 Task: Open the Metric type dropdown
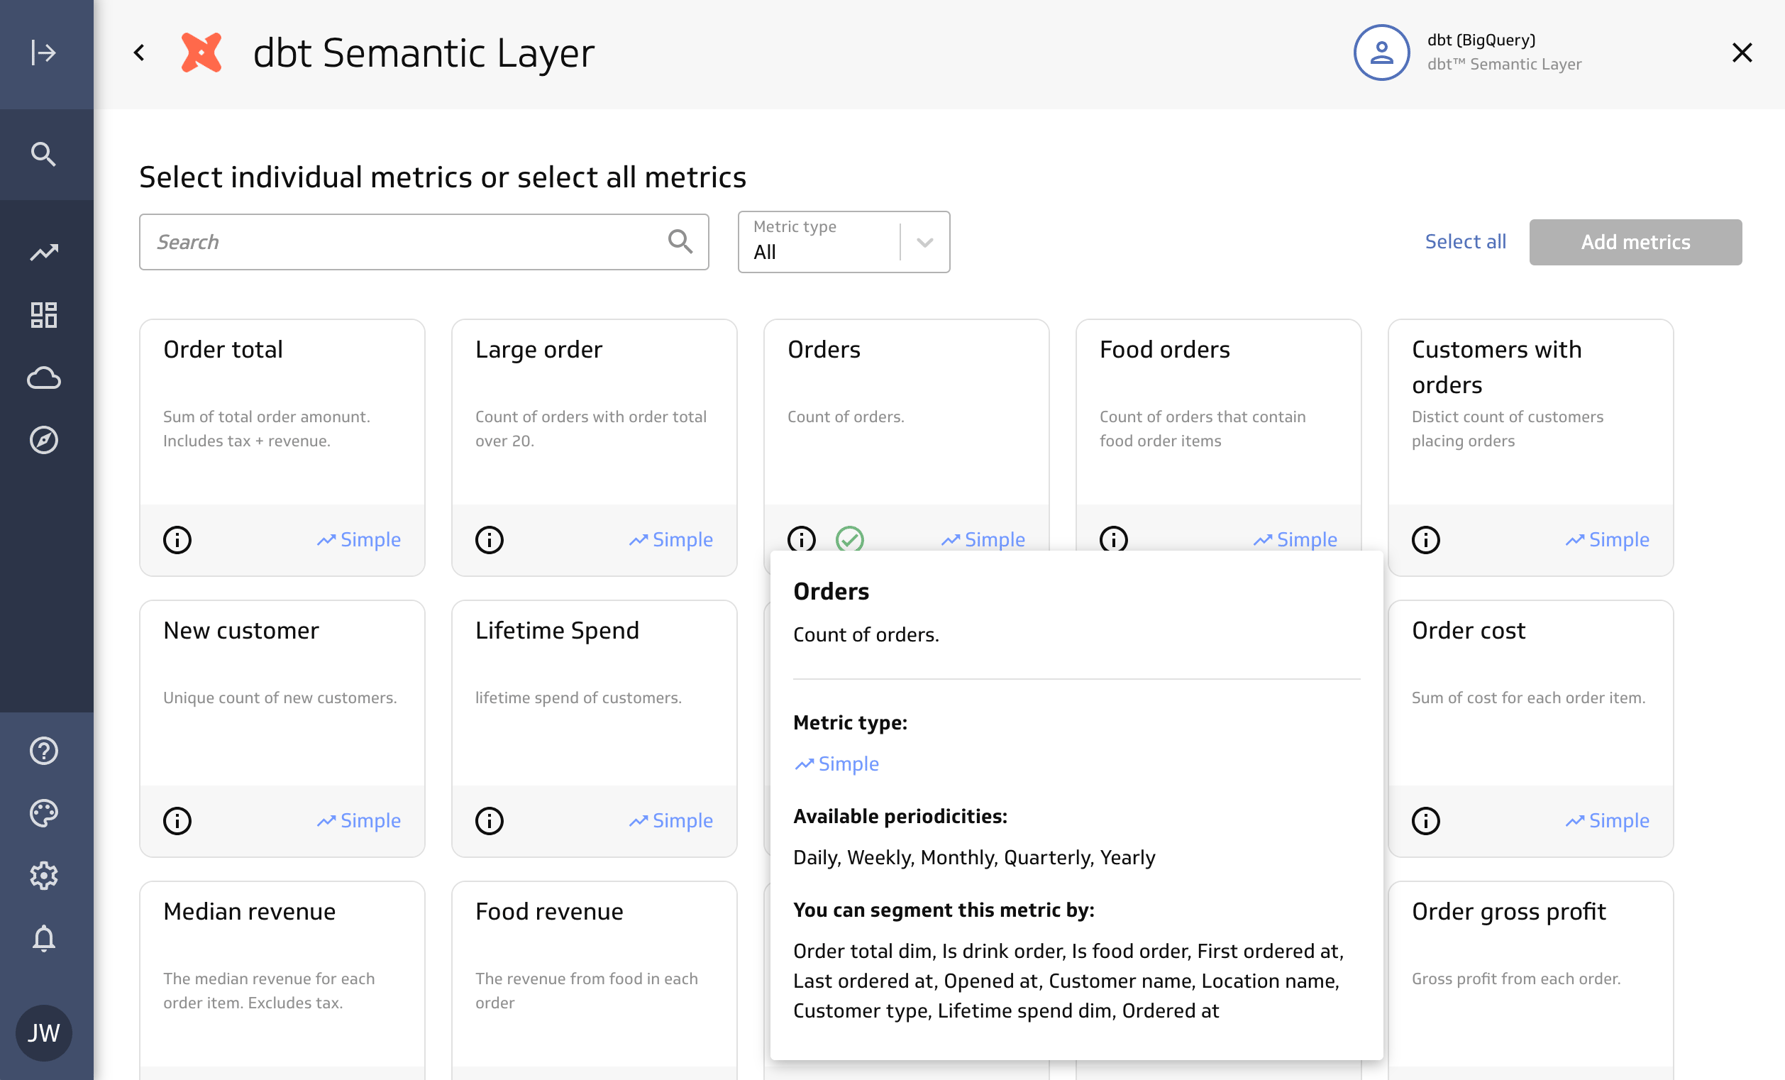pos(843,241)
